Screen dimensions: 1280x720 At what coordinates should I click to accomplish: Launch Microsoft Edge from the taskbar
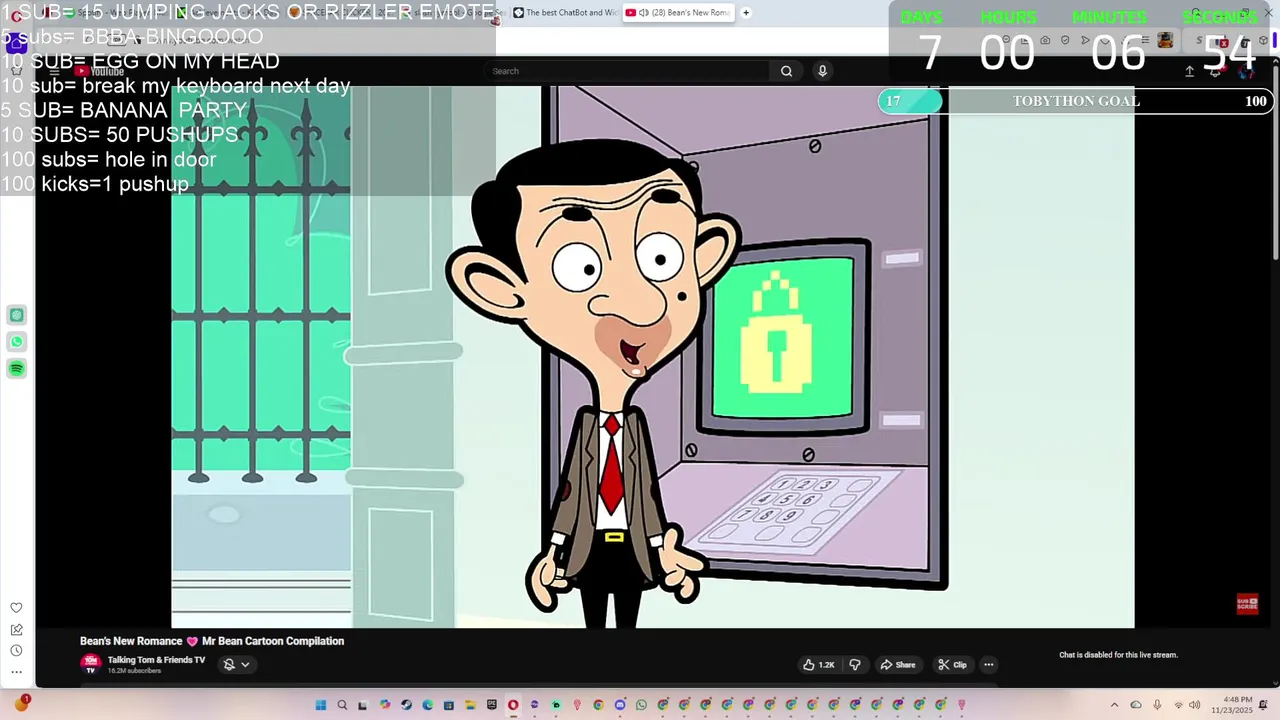(x=427, y=705)
